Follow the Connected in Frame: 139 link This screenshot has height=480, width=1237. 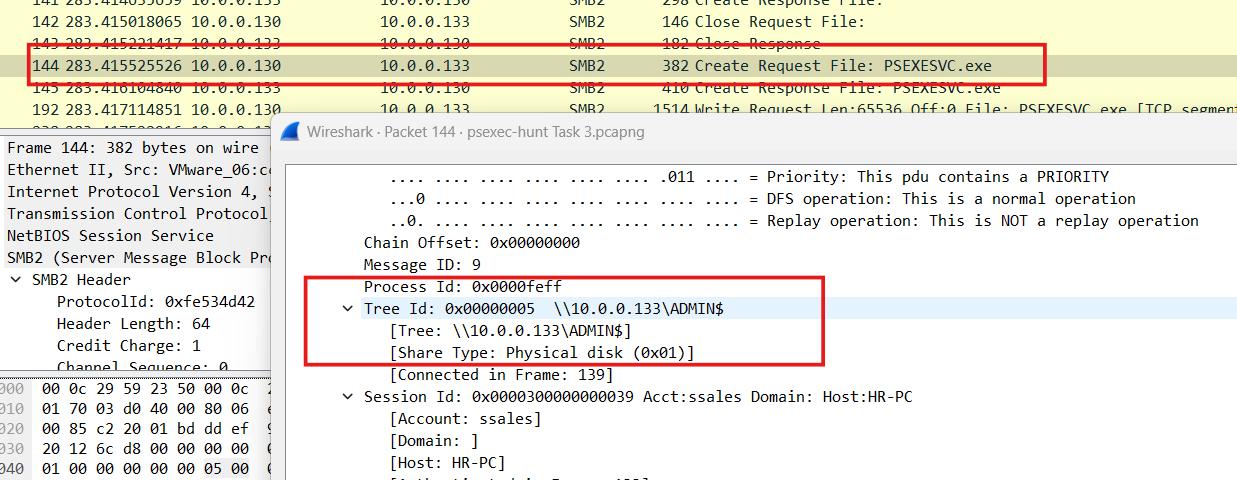click(x=501, y=375)
